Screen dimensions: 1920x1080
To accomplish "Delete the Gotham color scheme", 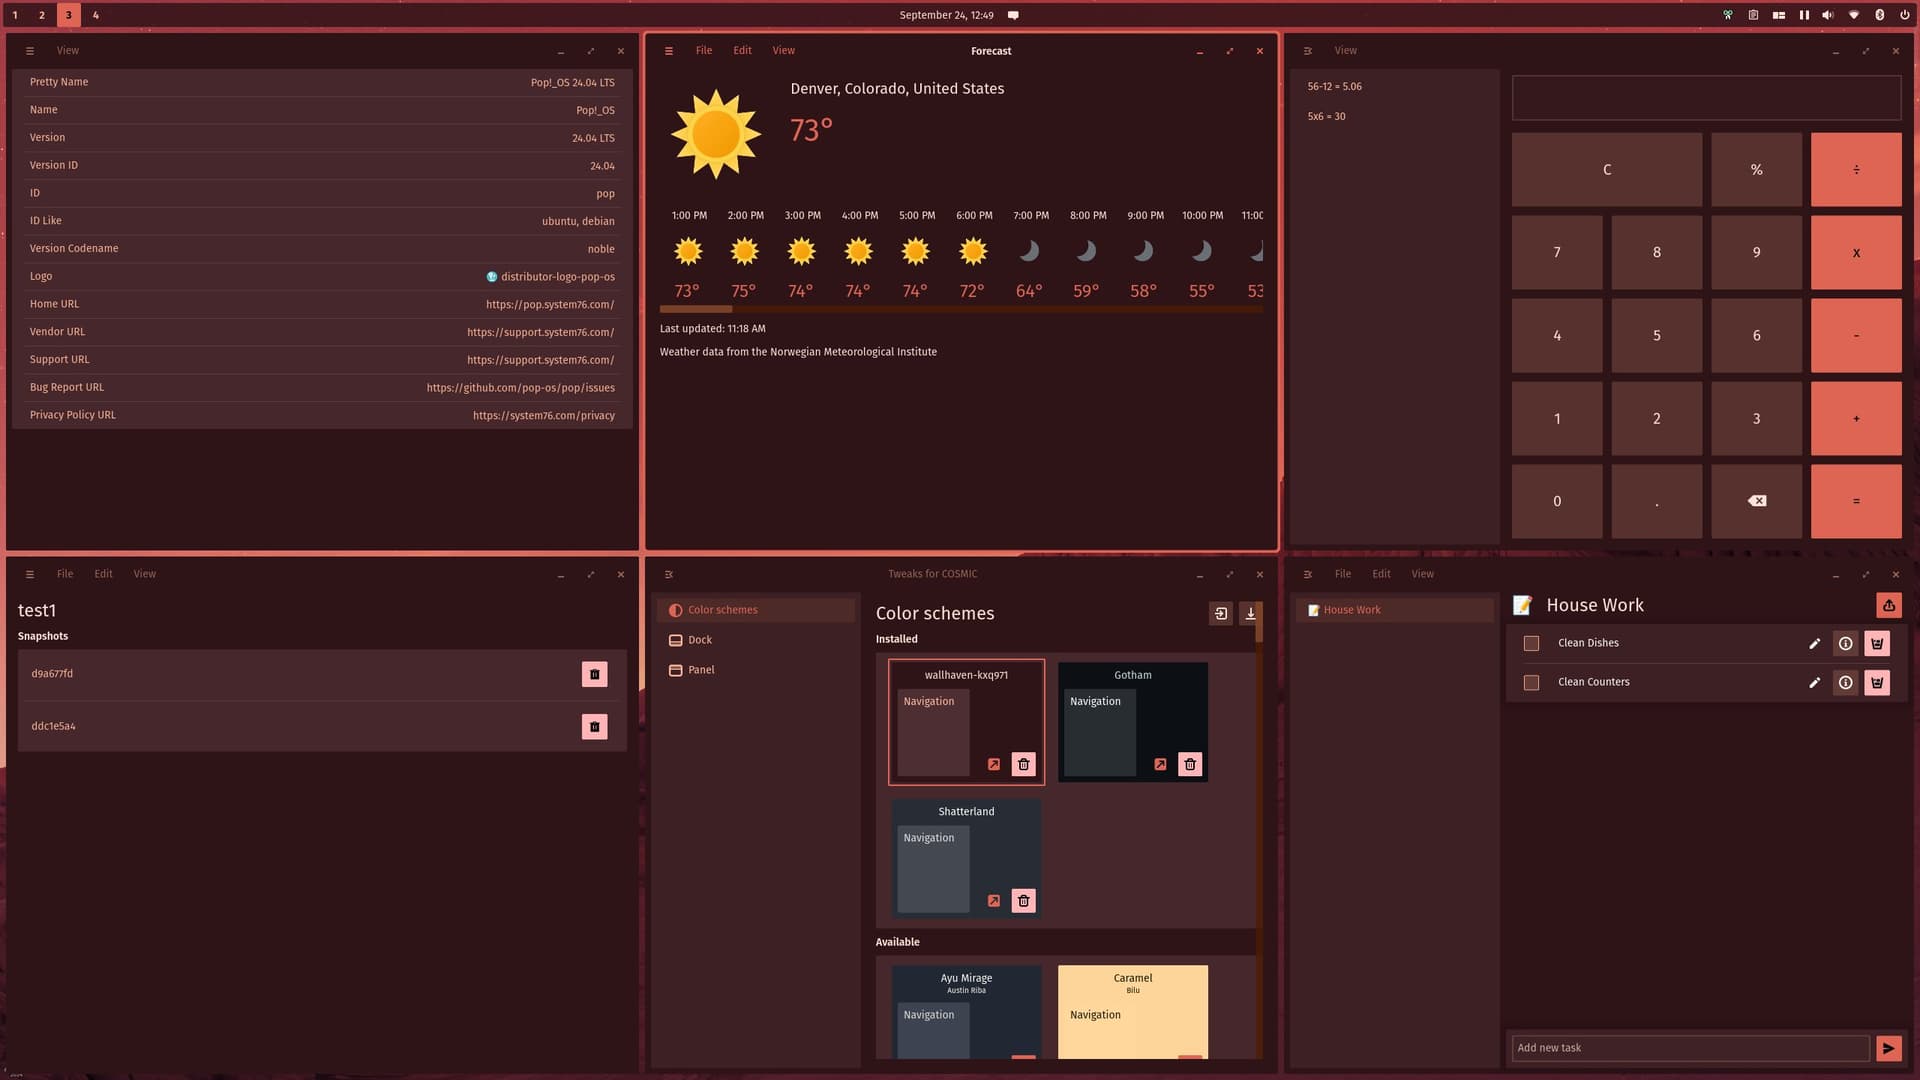I will coord(1189,765).
